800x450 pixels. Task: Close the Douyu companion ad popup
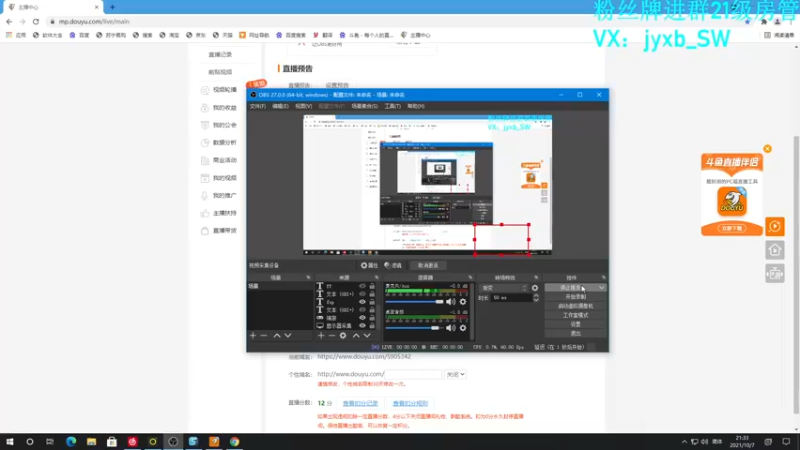pyautogui.click(x=767, y=149)
